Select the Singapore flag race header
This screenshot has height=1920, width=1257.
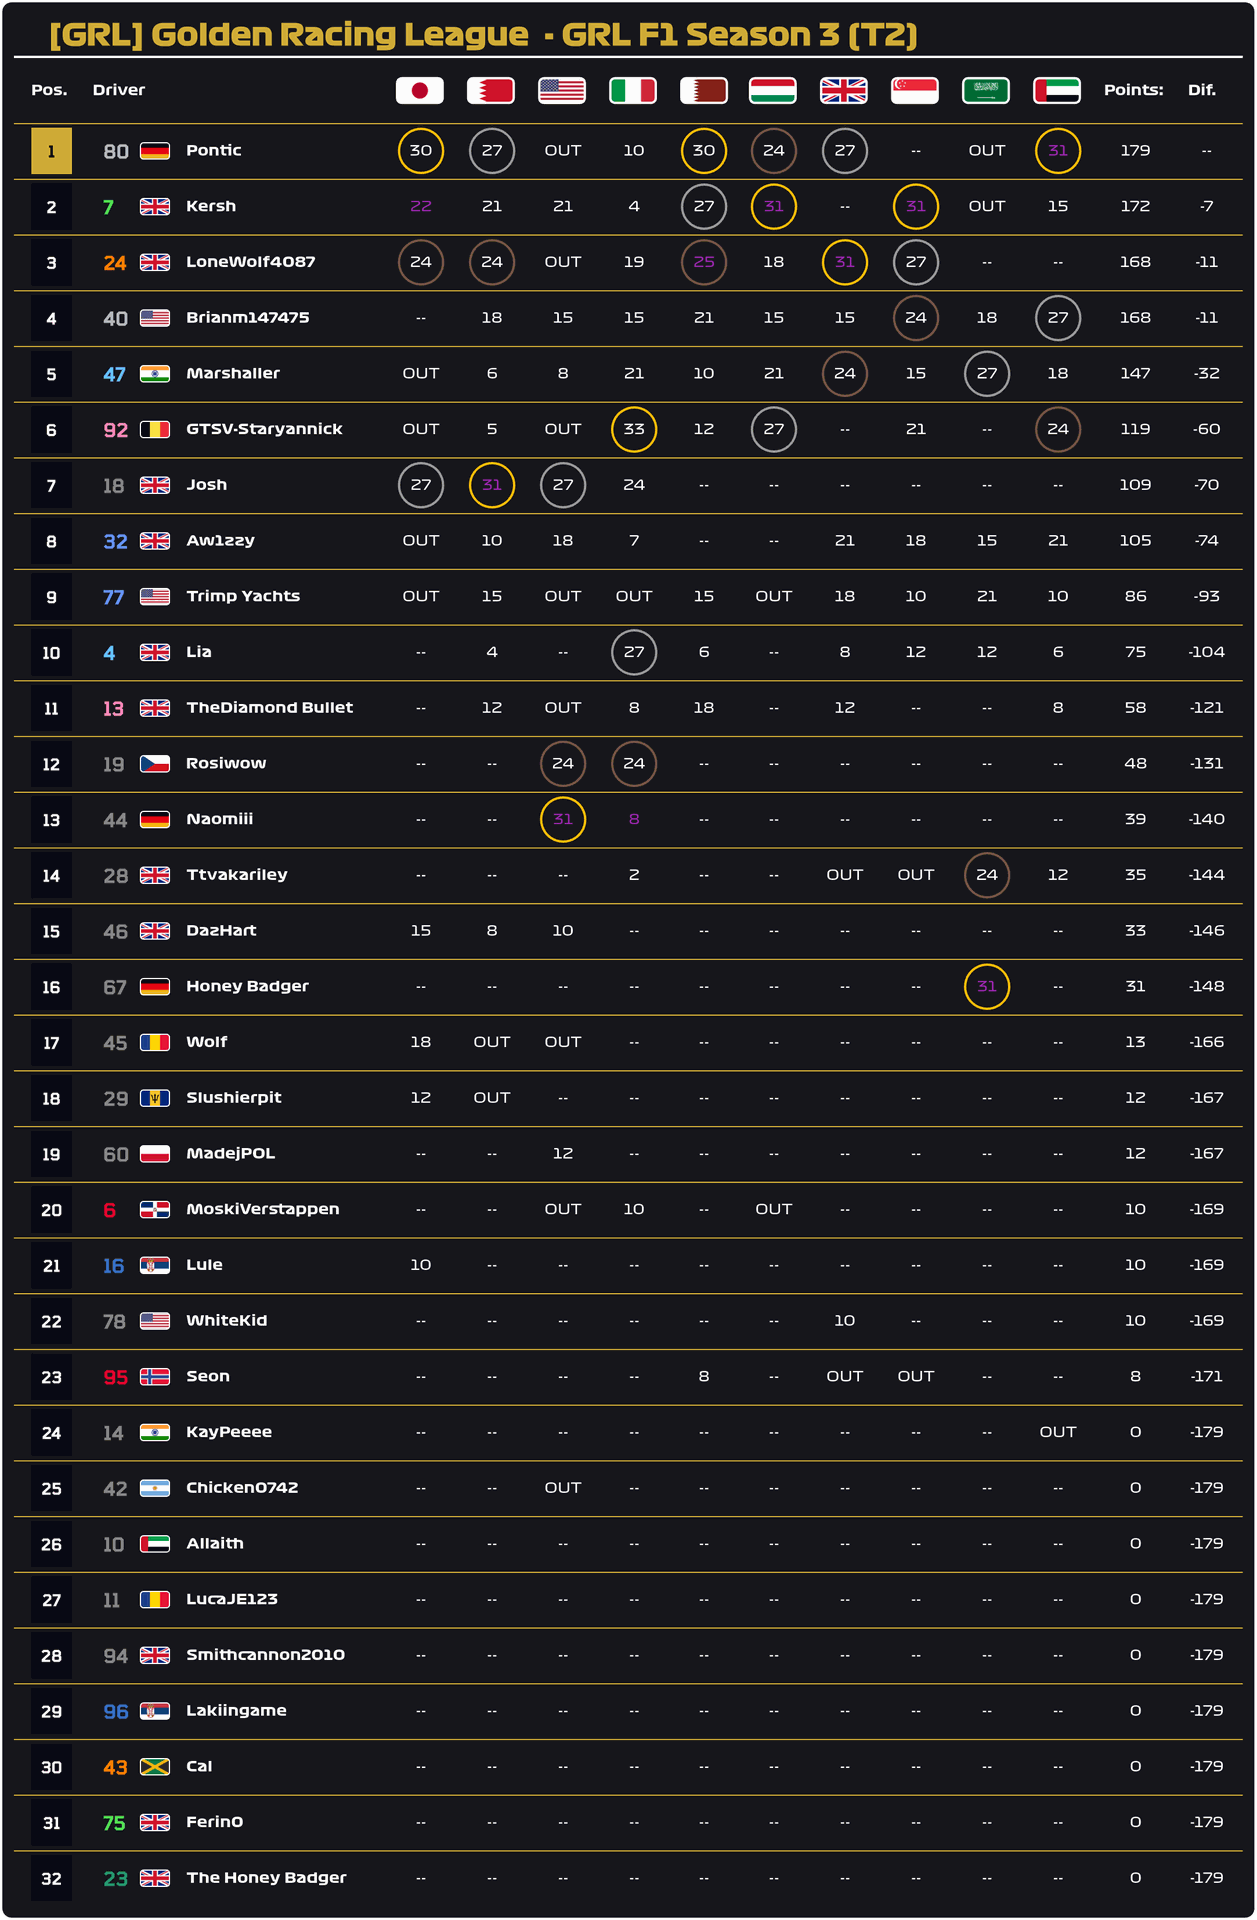coord(915,91)
